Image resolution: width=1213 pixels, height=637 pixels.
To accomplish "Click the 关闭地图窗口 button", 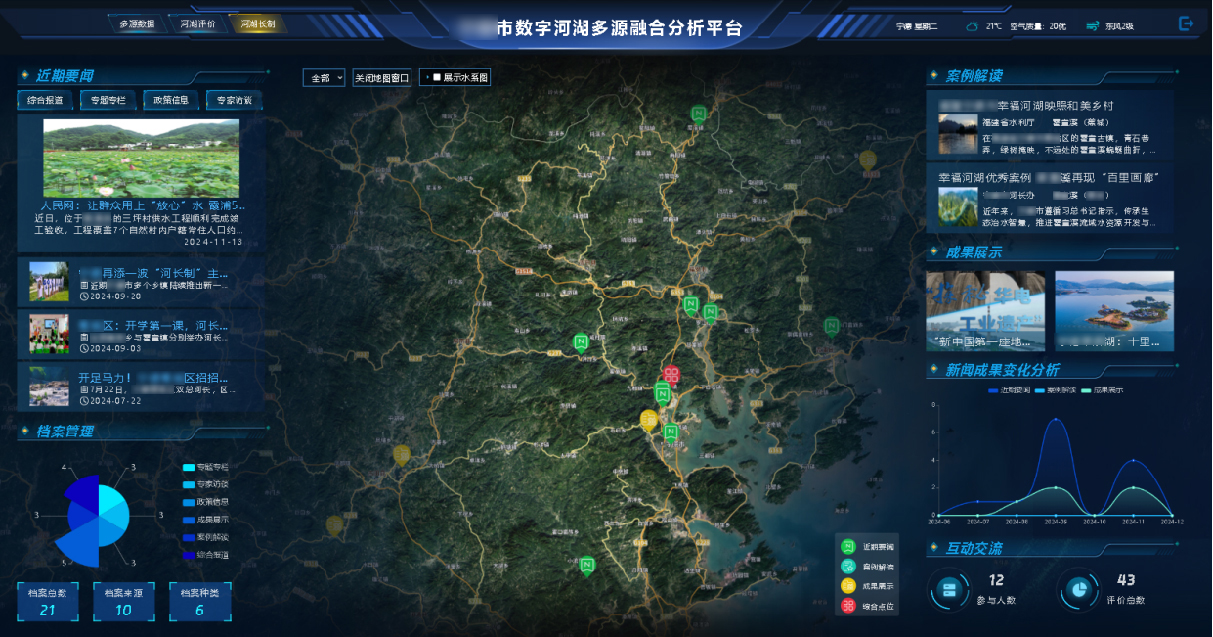I will pyautogui.click(x=382, y=77).
